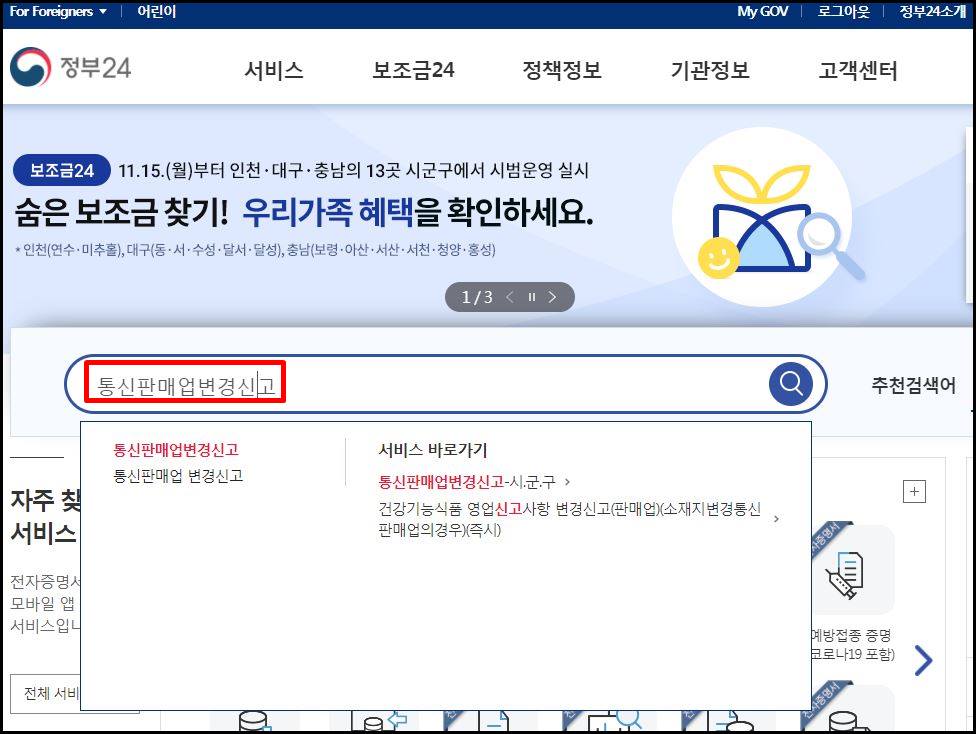Open 통신판매업변경신고-시.군.구 service shortcut
The width and height of the screenshot is (976, 734).
click(x=467, y=481)
